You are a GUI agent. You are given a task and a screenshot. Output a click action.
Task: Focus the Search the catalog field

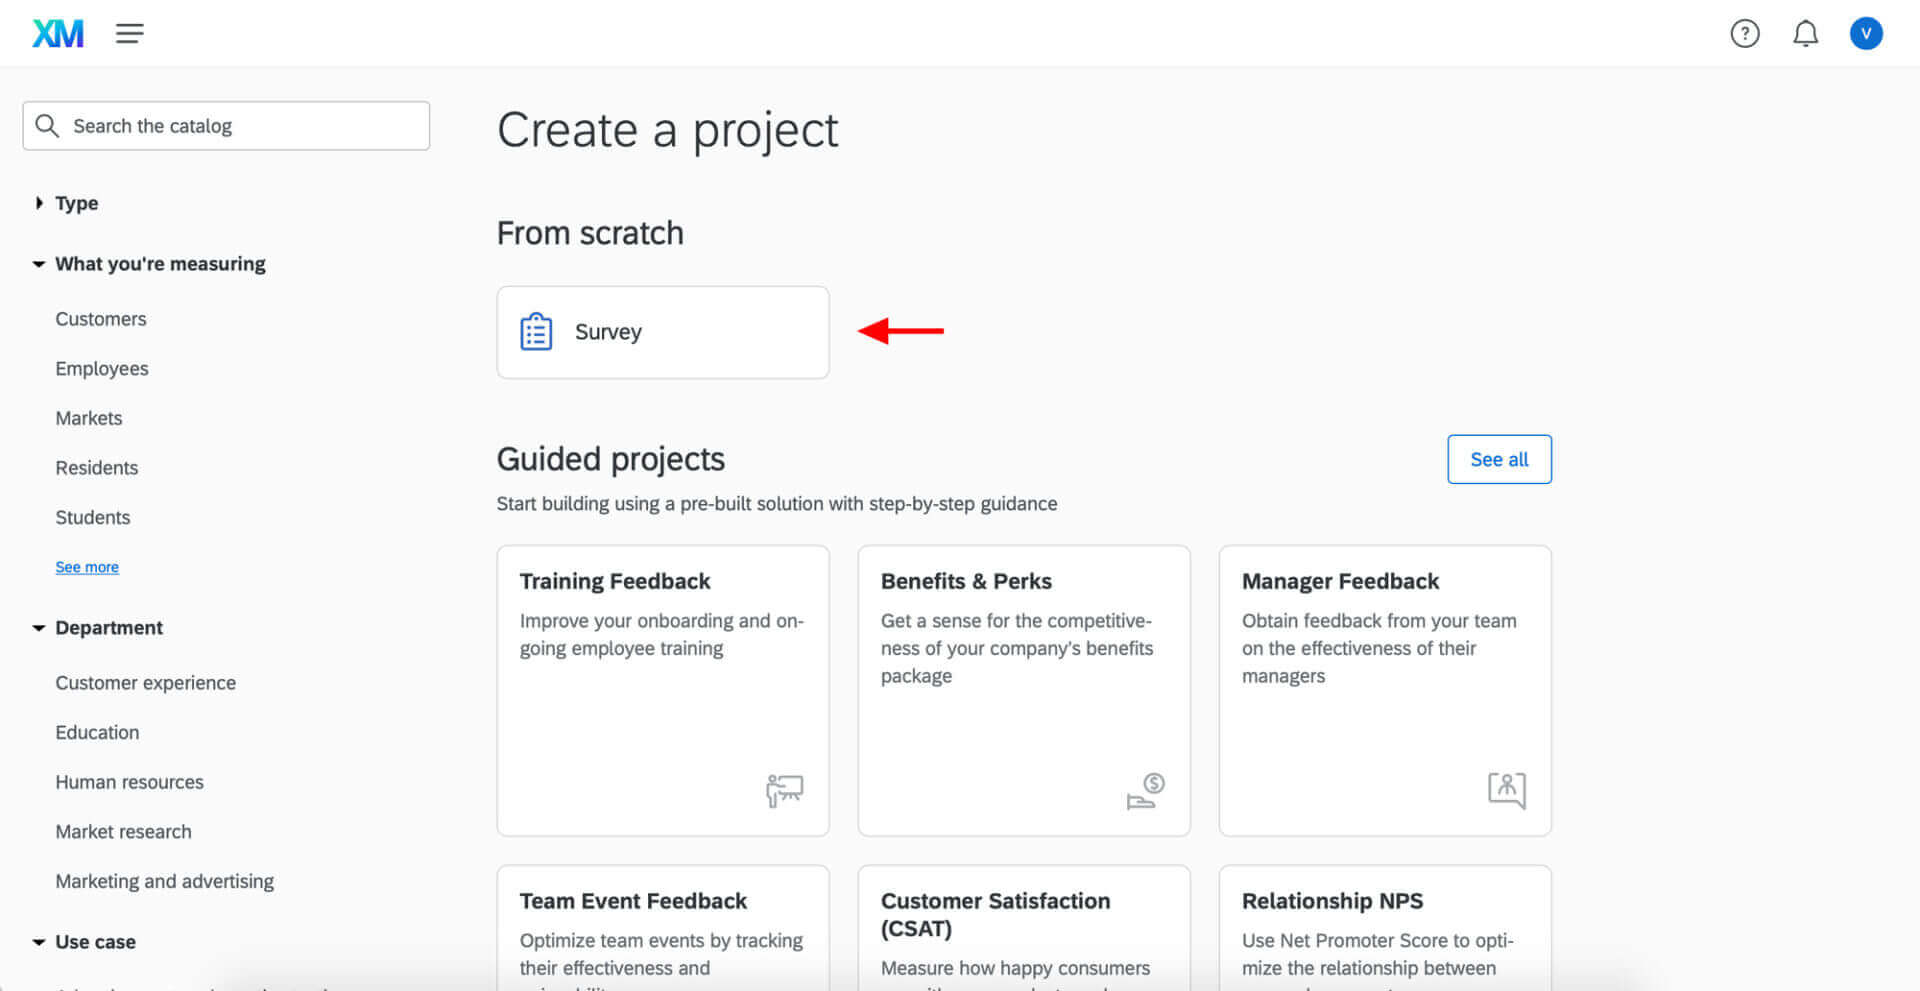click(226, 126)
